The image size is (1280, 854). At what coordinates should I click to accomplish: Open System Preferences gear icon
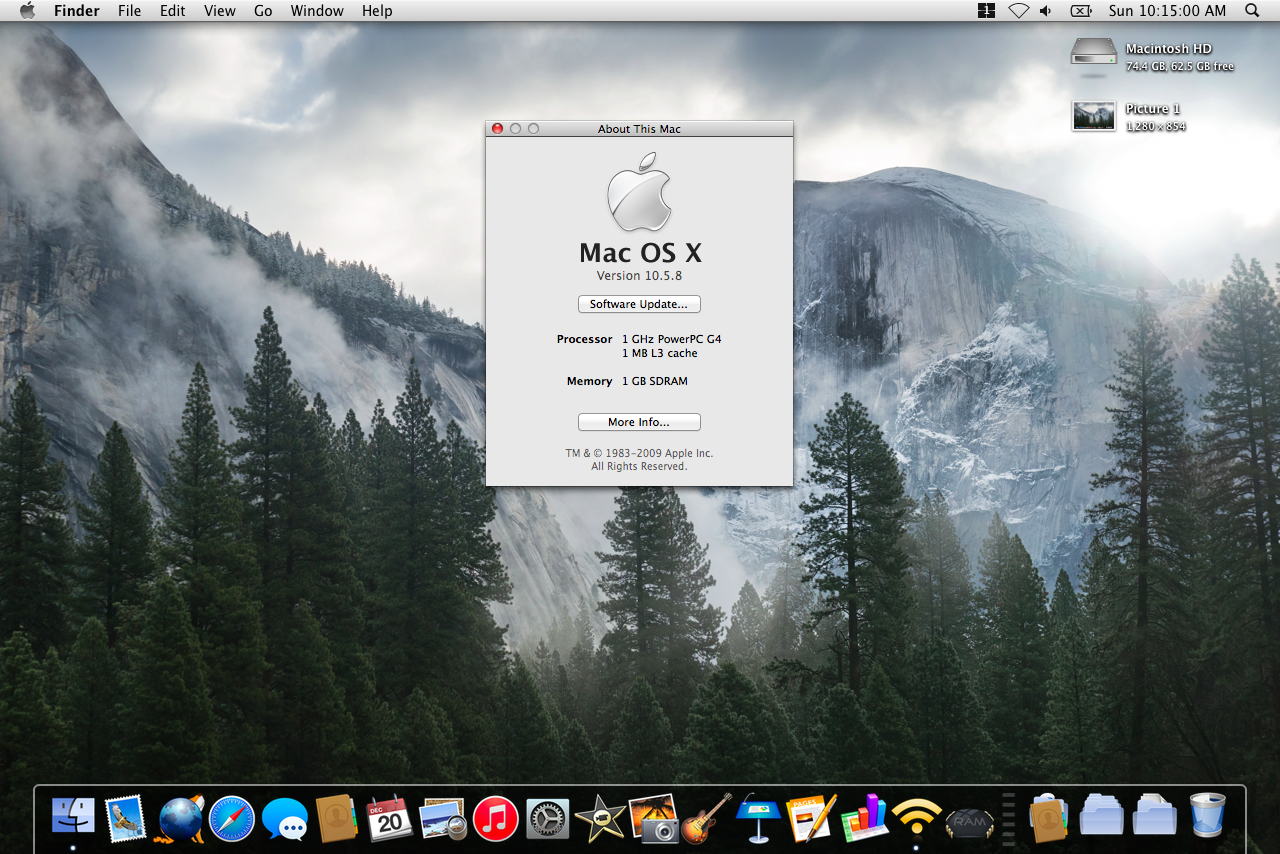(x=548, y=819)
